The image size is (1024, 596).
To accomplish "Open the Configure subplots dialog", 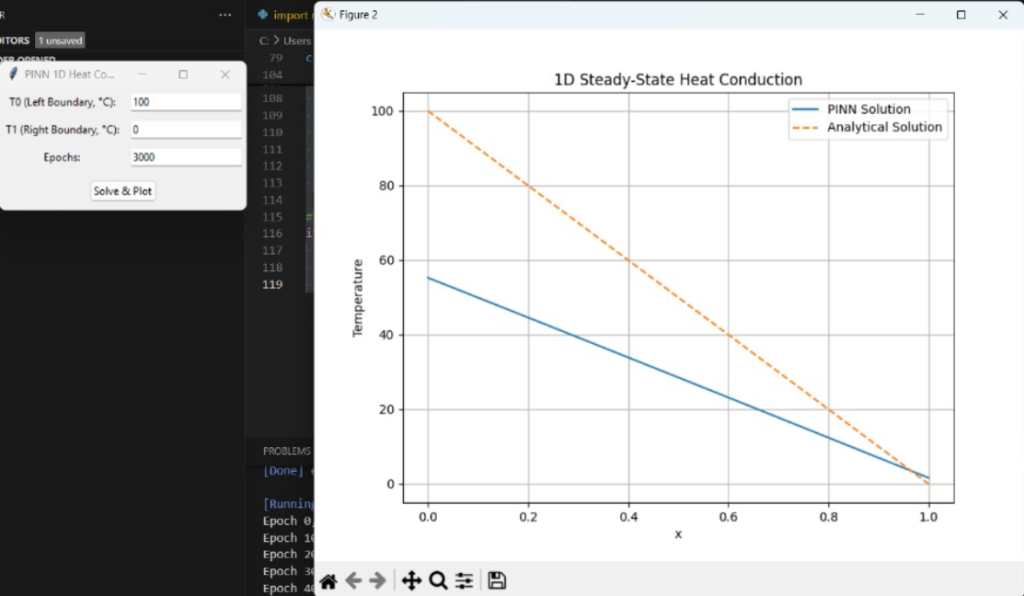I will pos(464,581).
